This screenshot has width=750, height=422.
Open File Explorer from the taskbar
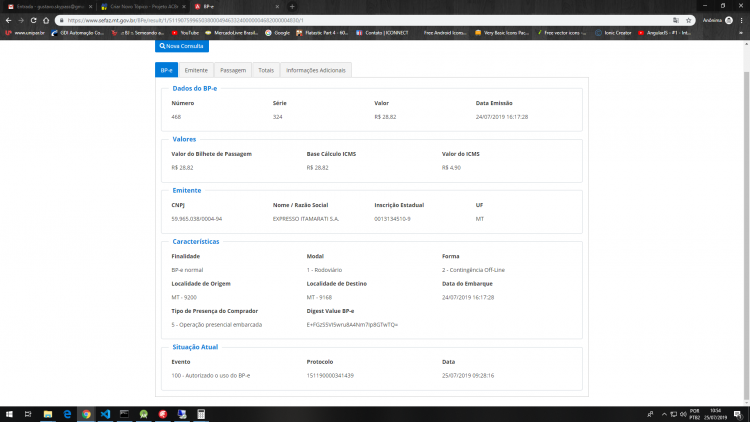48,414
